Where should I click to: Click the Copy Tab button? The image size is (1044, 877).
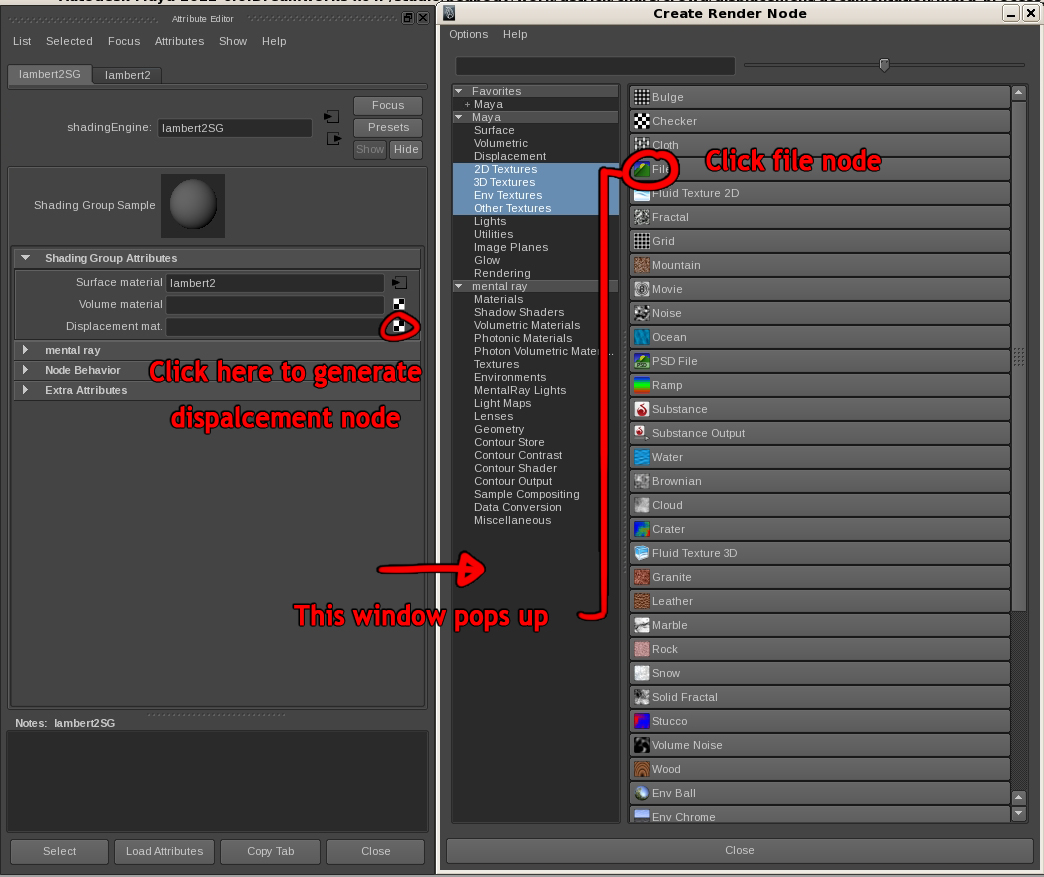click(270, 851)
